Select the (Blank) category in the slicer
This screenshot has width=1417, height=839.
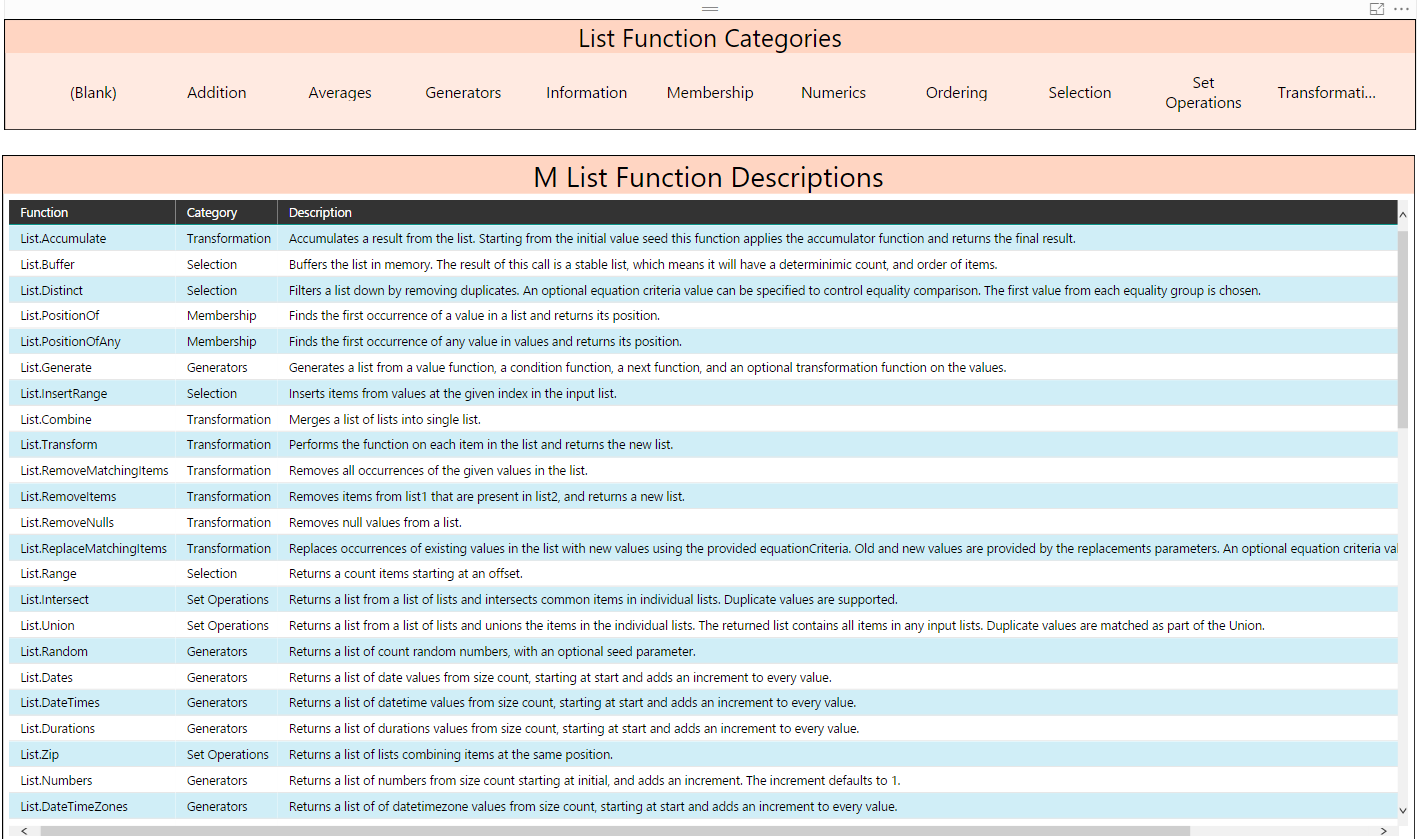[x=93, y=92]
